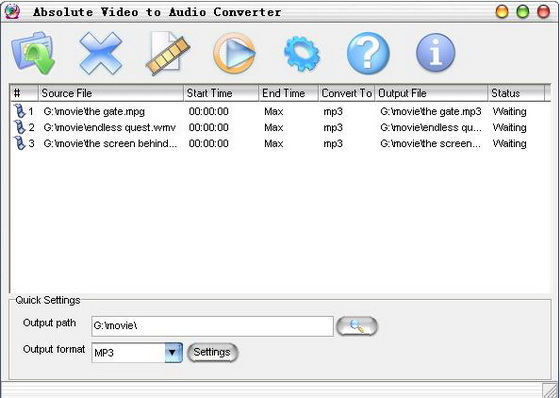Start conversion with the play icon
560x398 pixels.
coord(234,53)
